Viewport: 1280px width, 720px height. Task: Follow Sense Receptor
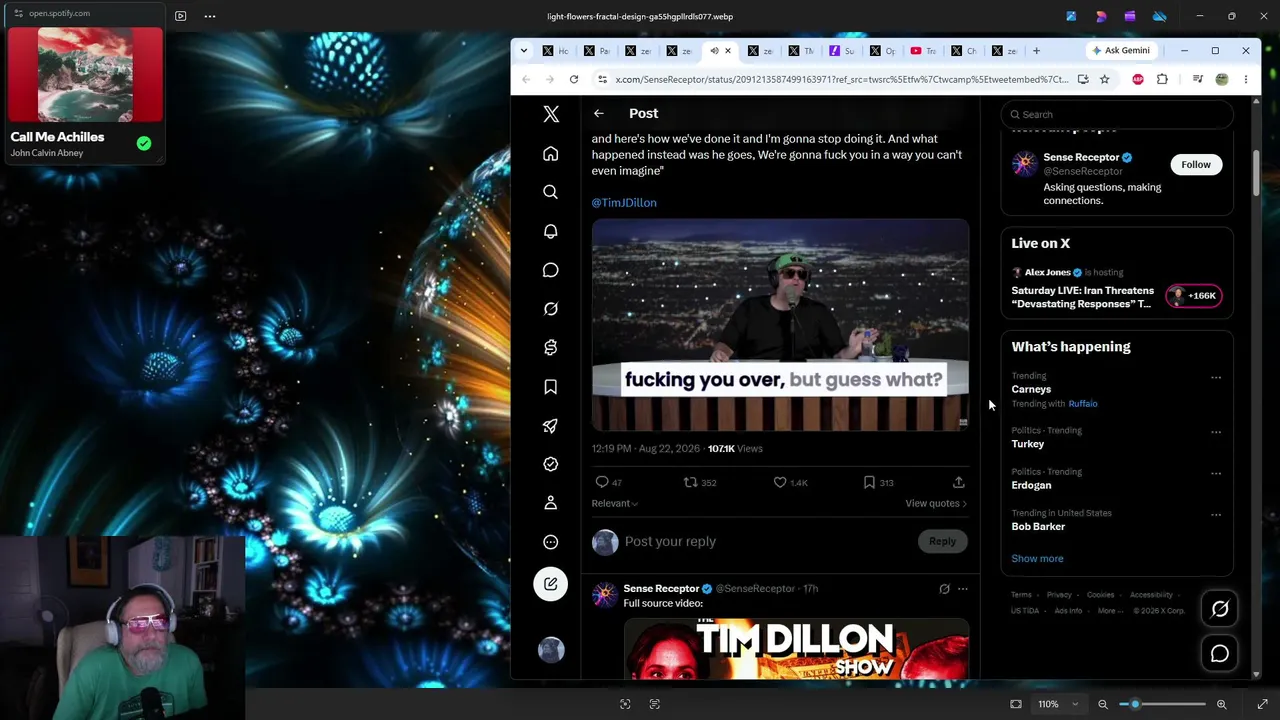pos(1196,165)
